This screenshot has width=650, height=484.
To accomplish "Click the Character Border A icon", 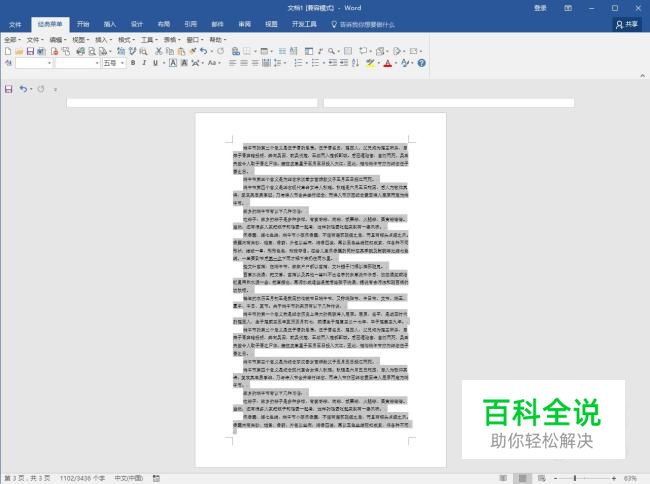I will click(x=173, y=63).
